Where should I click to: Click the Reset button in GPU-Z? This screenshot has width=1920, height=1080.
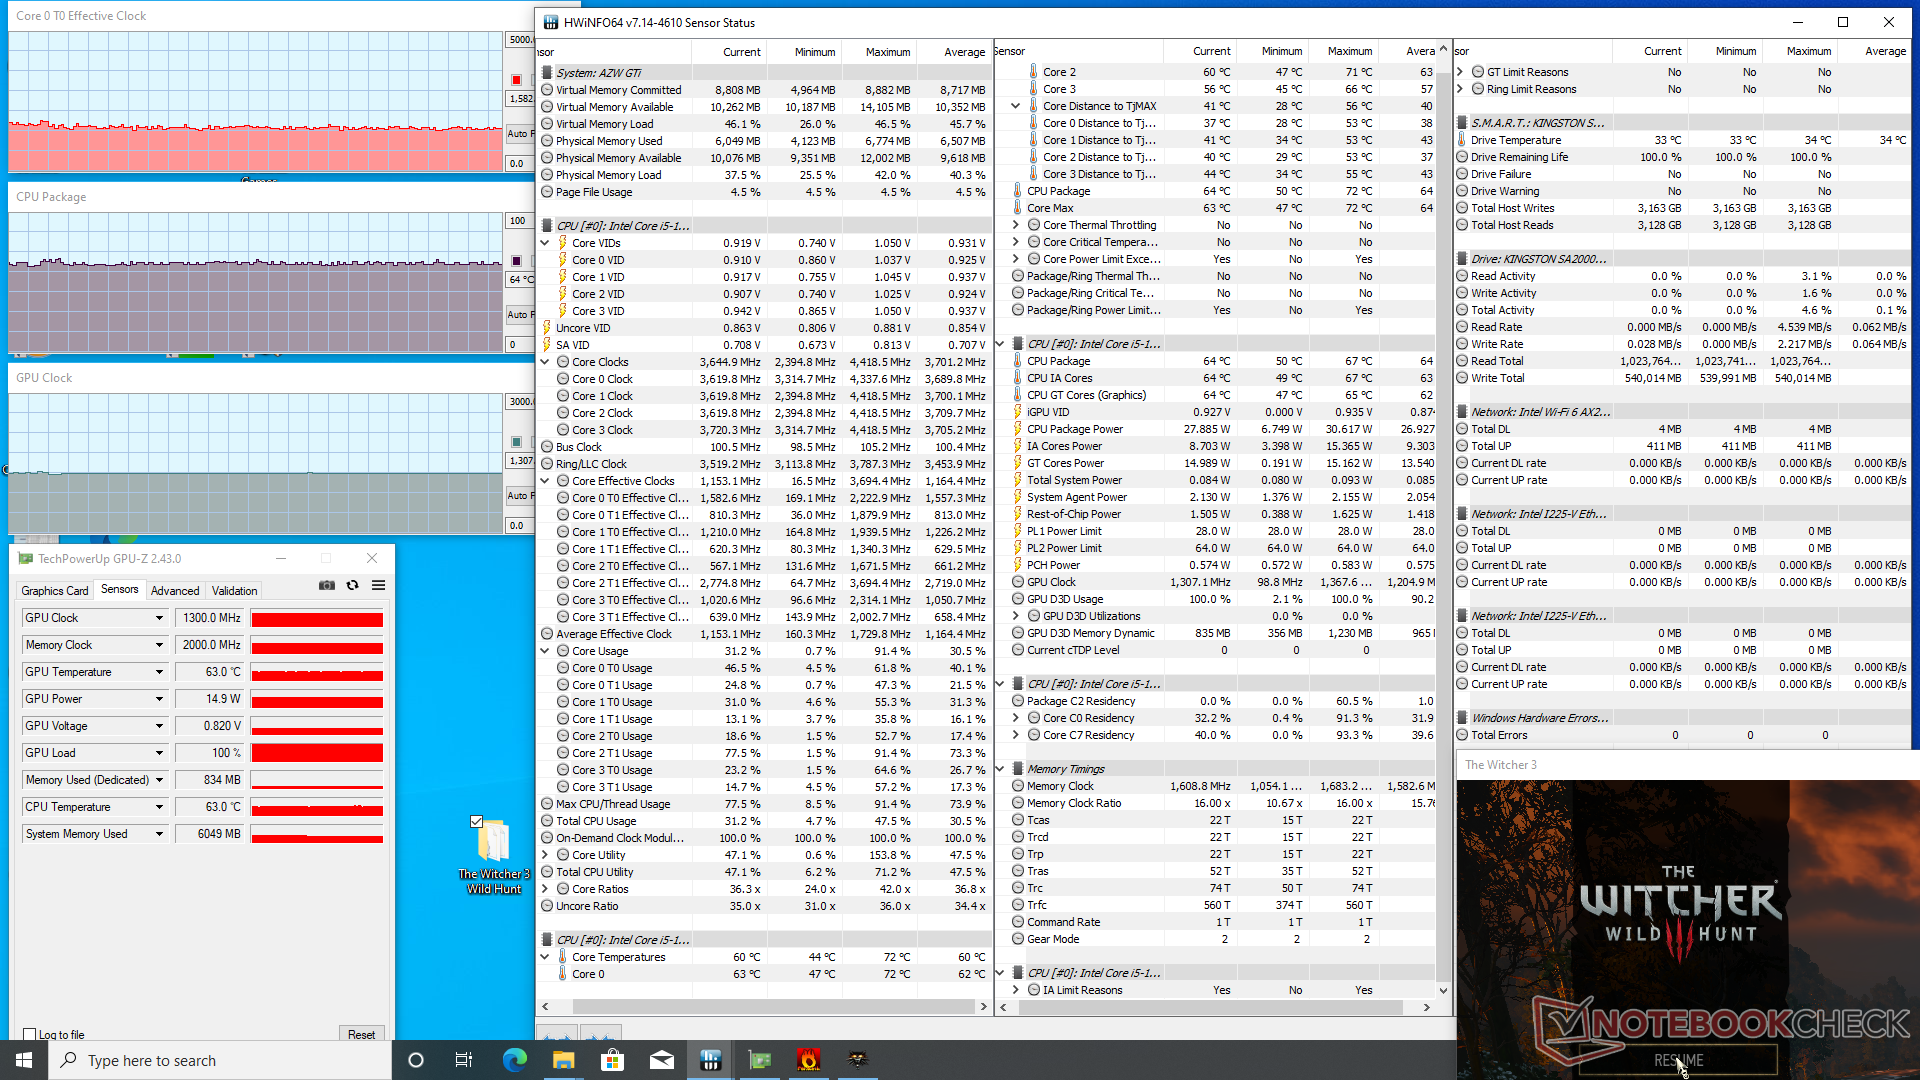[361, 1035]
